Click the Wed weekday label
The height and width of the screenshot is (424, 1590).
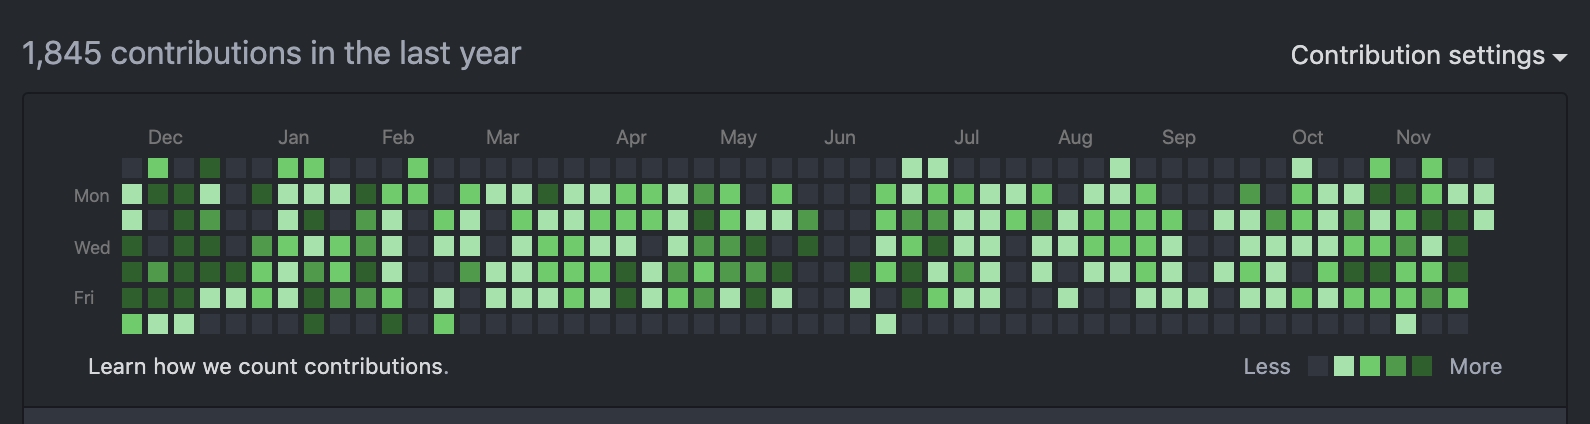(x=92, y=247)
